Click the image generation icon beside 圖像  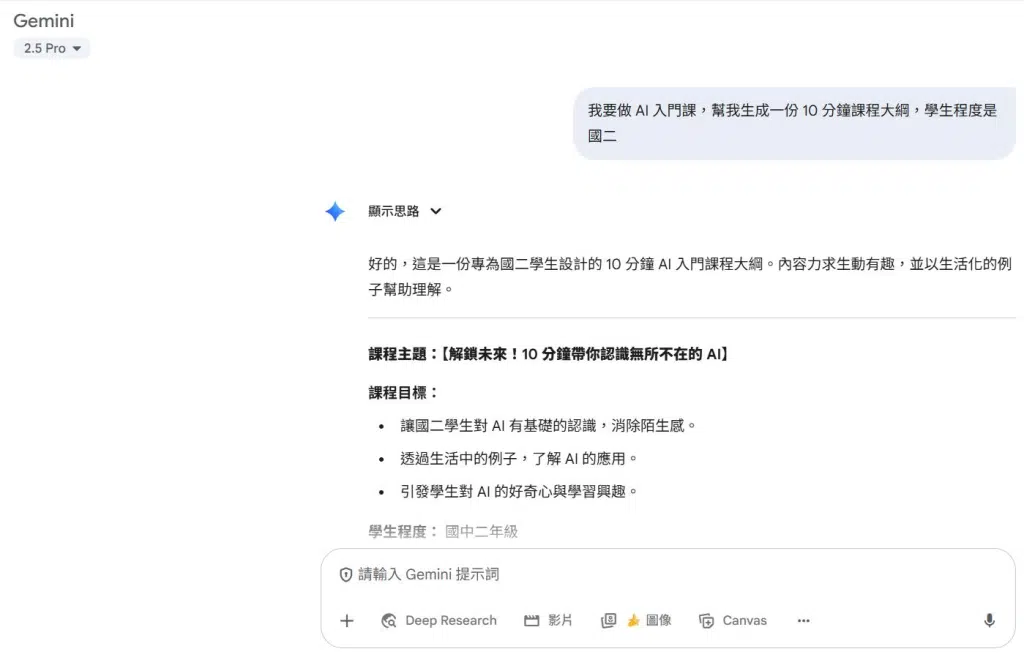609,620
